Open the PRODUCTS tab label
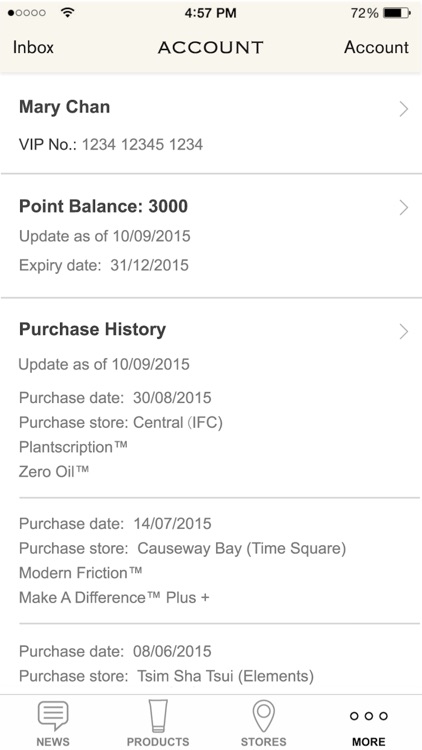 158,741
